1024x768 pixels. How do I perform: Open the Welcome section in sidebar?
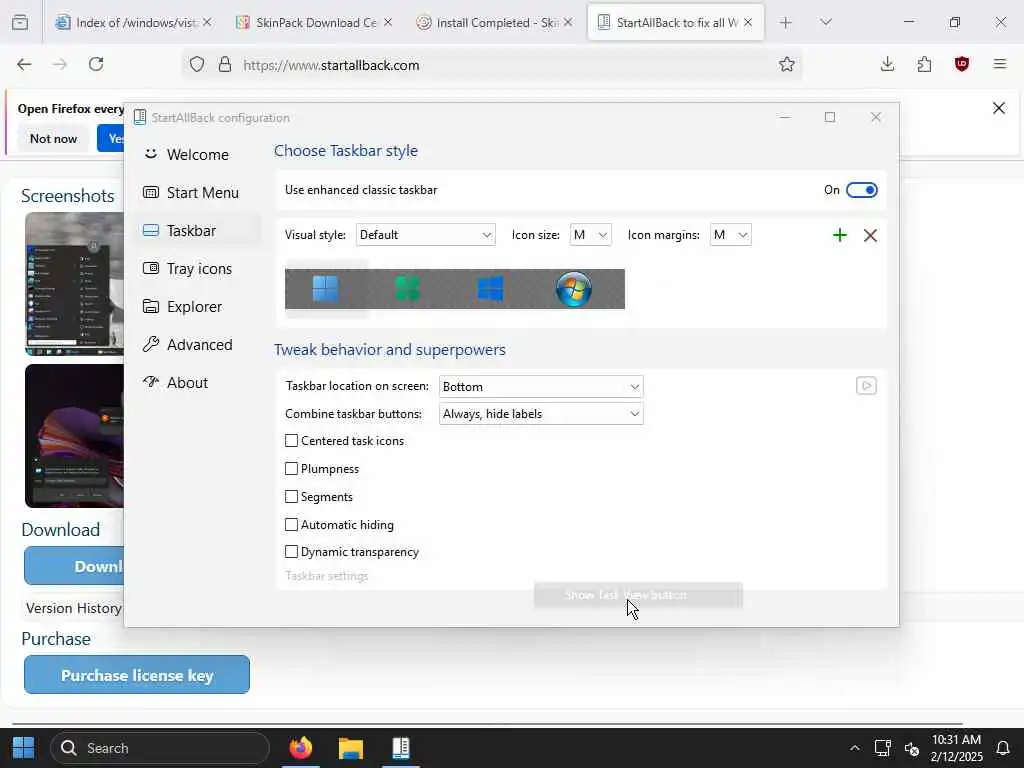tap(196, 155)
